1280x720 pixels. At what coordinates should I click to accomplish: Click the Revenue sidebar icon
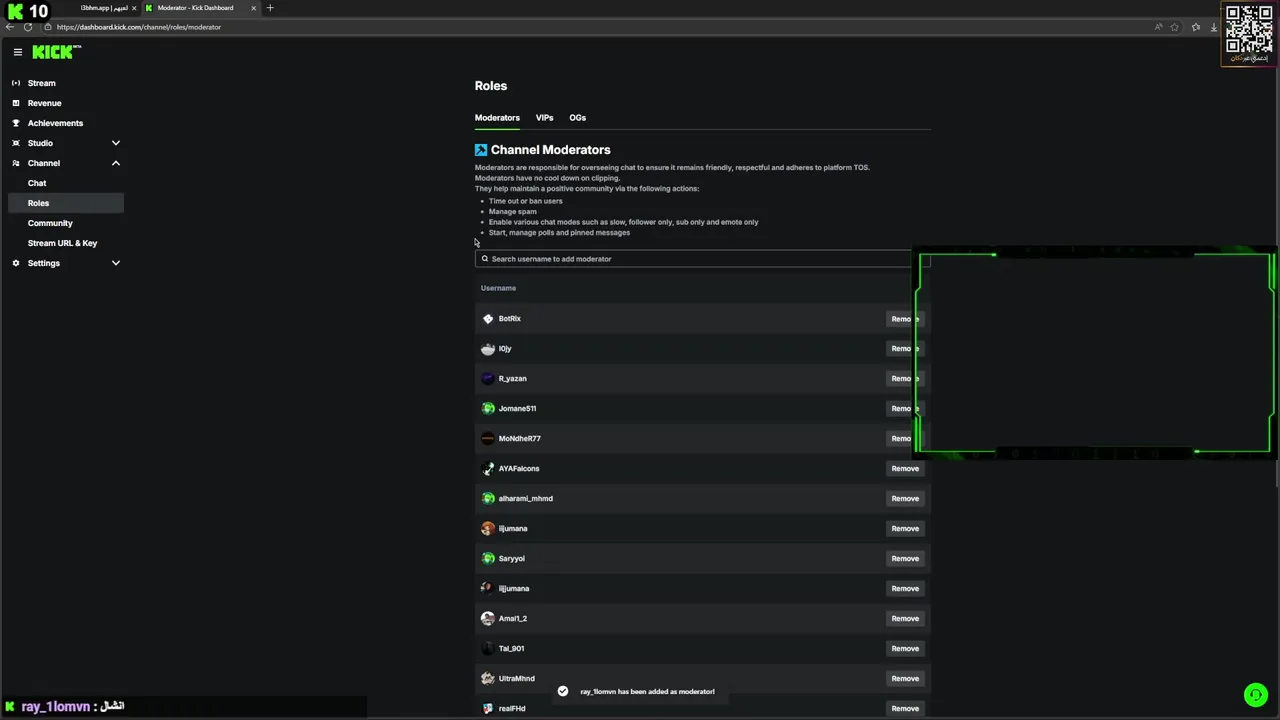[x=16, y=103]
